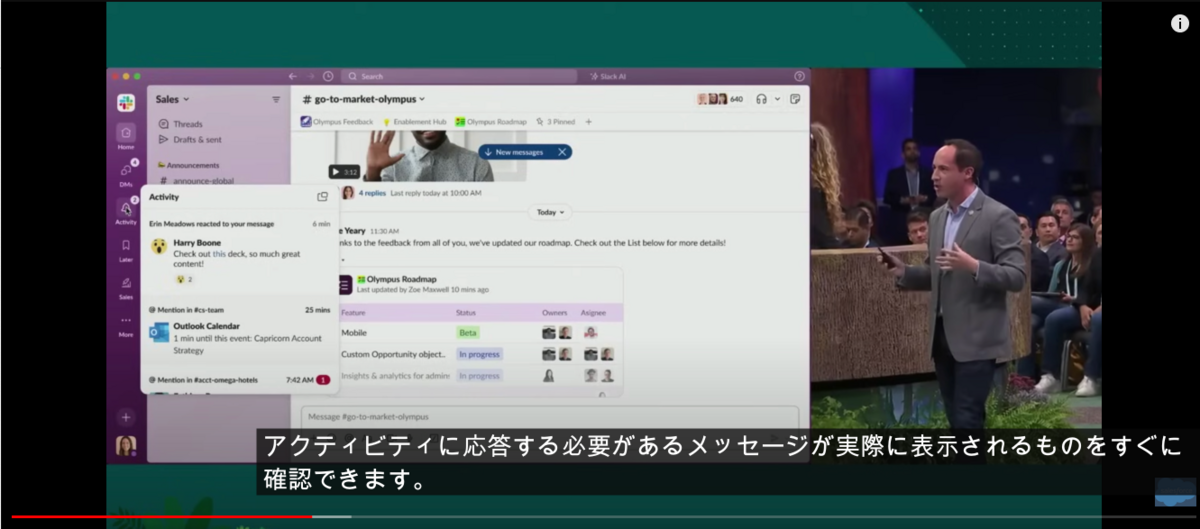Open the More ellipsis in sidebar
This screenshot has height=529, width=1200.
pos(126,325)
